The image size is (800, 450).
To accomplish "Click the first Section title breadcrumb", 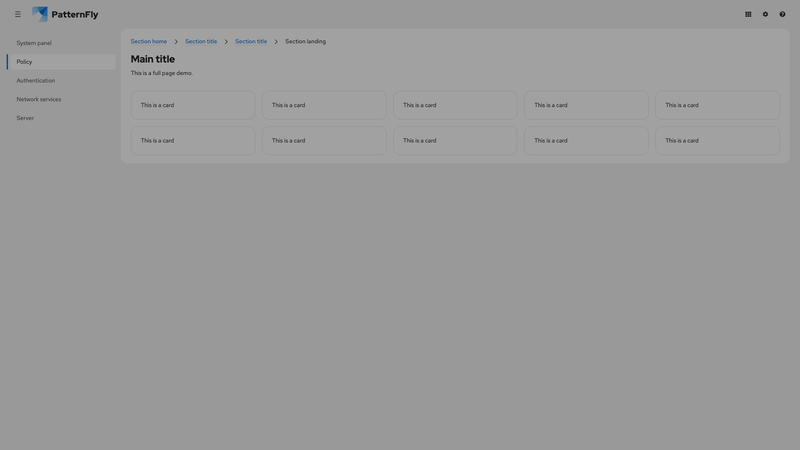I will [201, 41].
